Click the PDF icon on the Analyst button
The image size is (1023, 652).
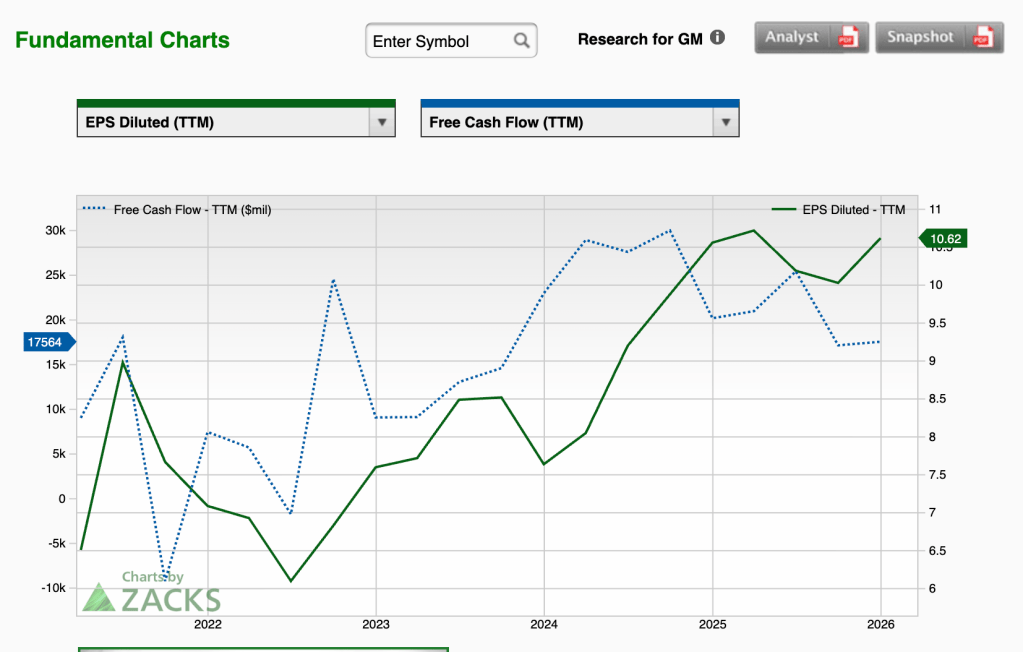click(x=848, y=38)
